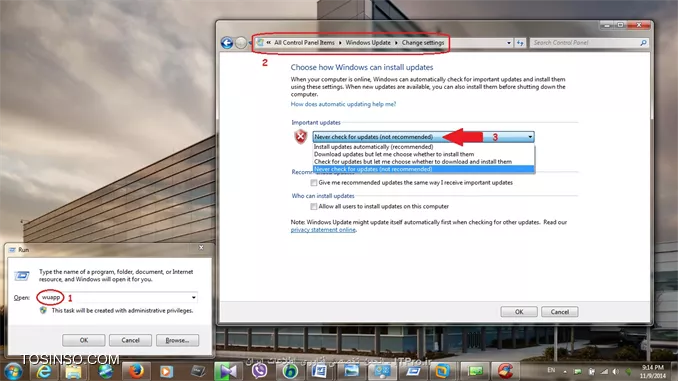Screen dimensions: 678x381
Task: Show hidden tray icons arrow
Action: tap(565, 371)
